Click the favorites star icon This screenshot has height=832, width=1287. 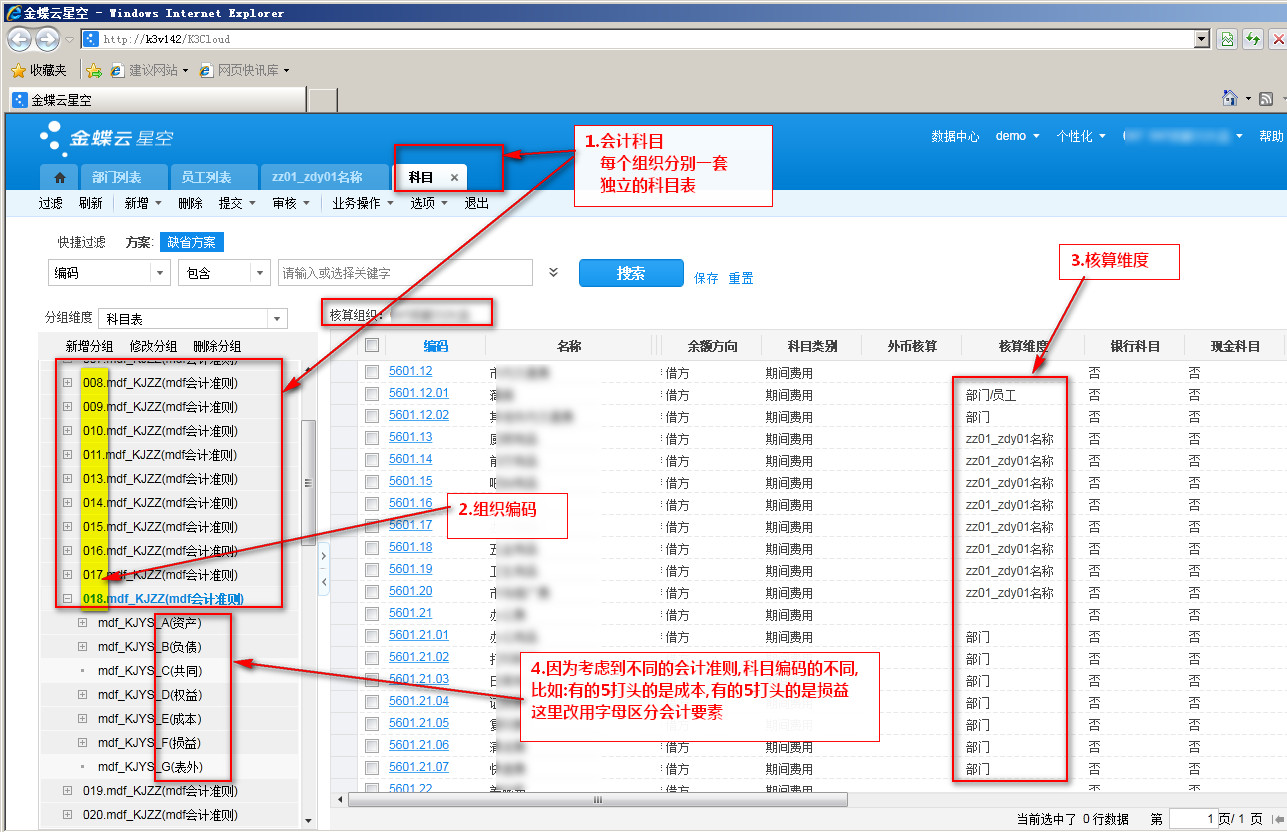point(17,70)
